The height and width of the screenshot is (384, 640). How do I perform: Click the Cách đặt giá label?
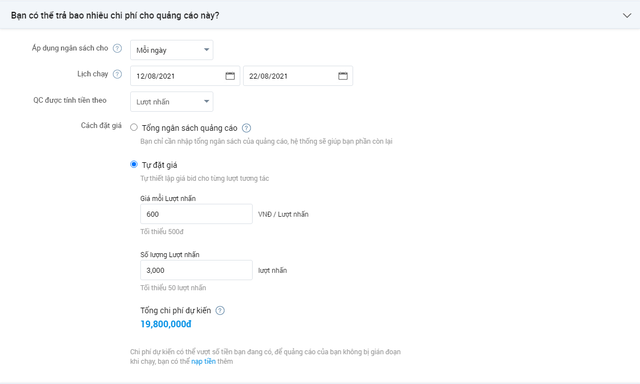101,126
